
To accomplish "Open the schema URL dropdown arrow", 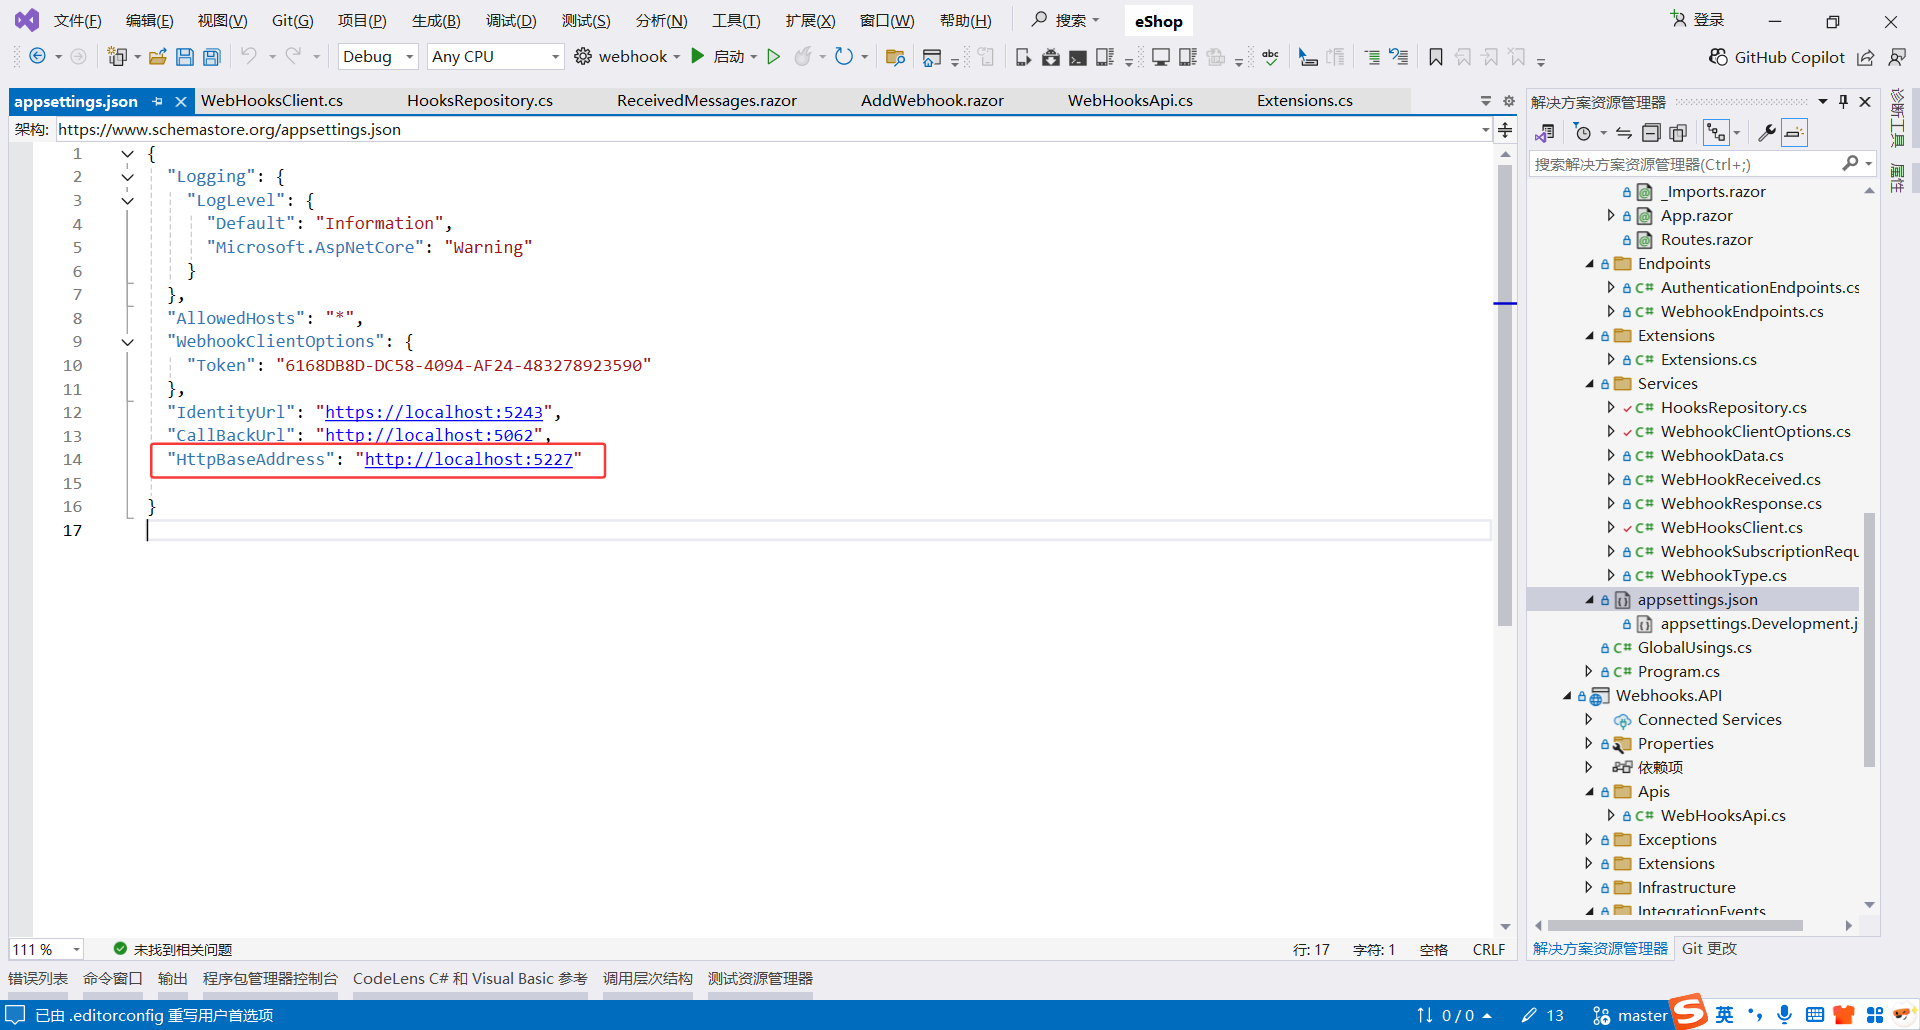I will coord(1485,130).
